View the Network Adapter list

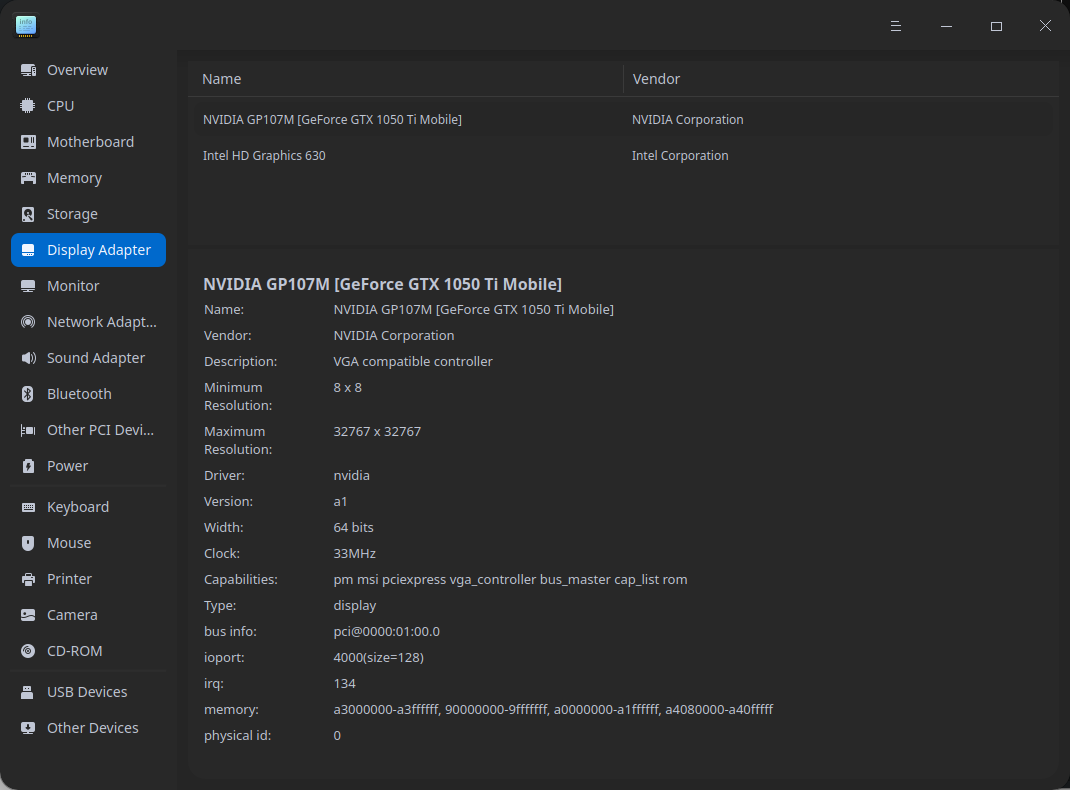89,322
